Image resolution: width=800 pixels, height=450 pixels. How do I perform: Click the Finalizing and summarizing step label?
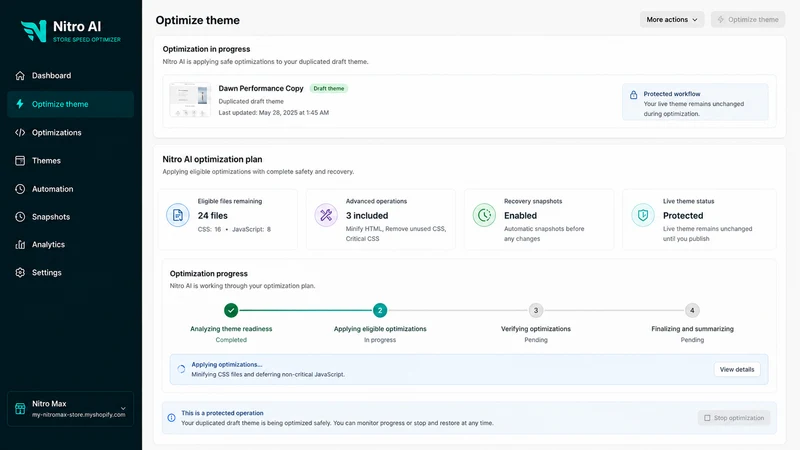(692, 329)
